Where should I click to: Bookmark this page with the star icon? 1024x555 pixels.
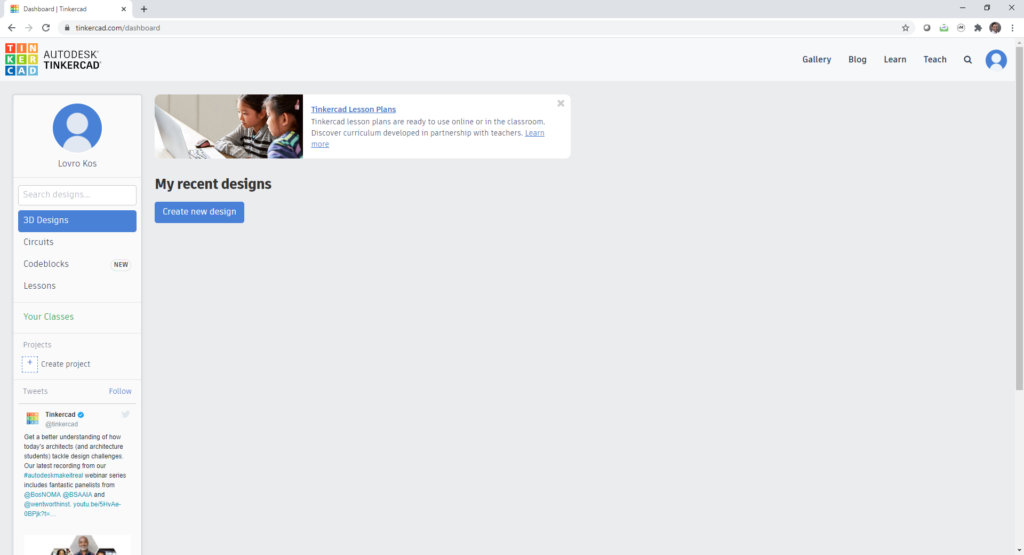click(x=905, y=28)
